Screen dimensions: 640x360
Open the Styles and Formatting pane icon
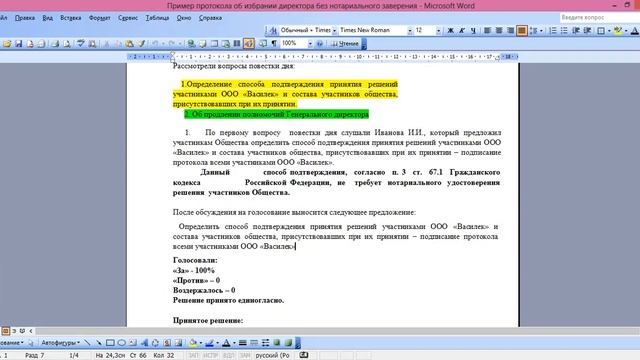coord(273,31)
